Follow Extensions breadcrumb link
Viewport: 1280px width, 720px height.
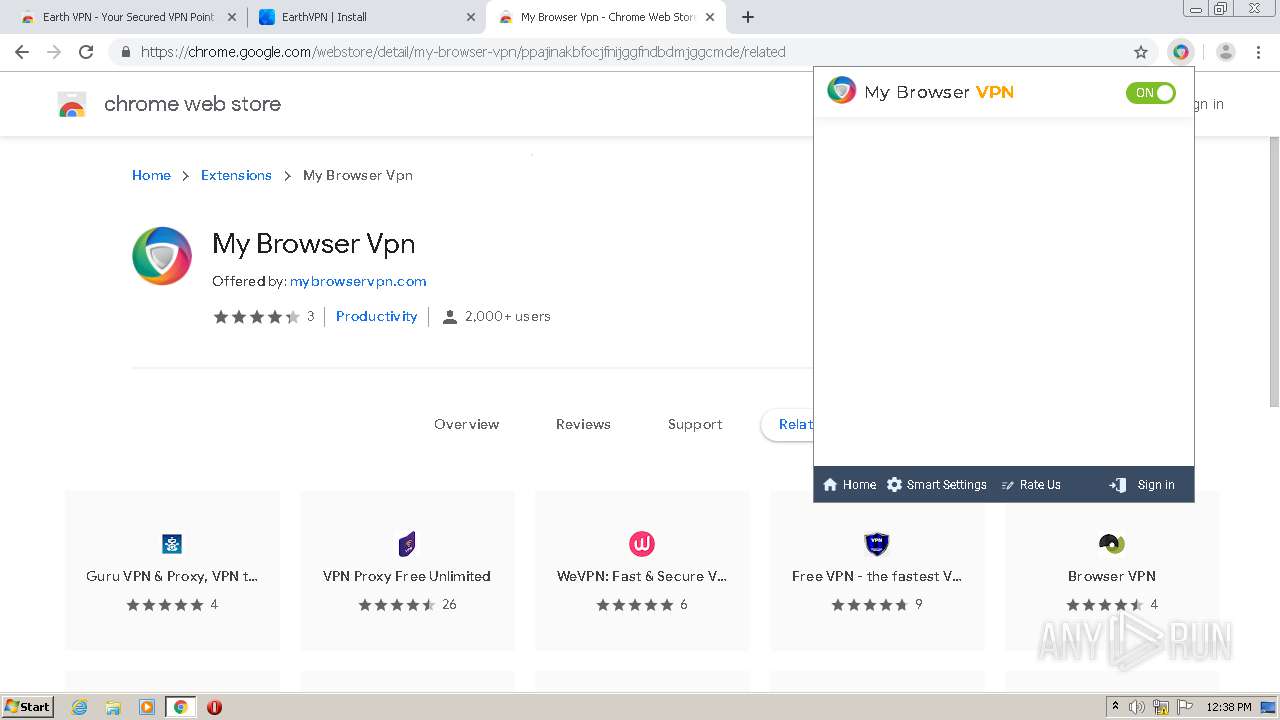[236, 175]
